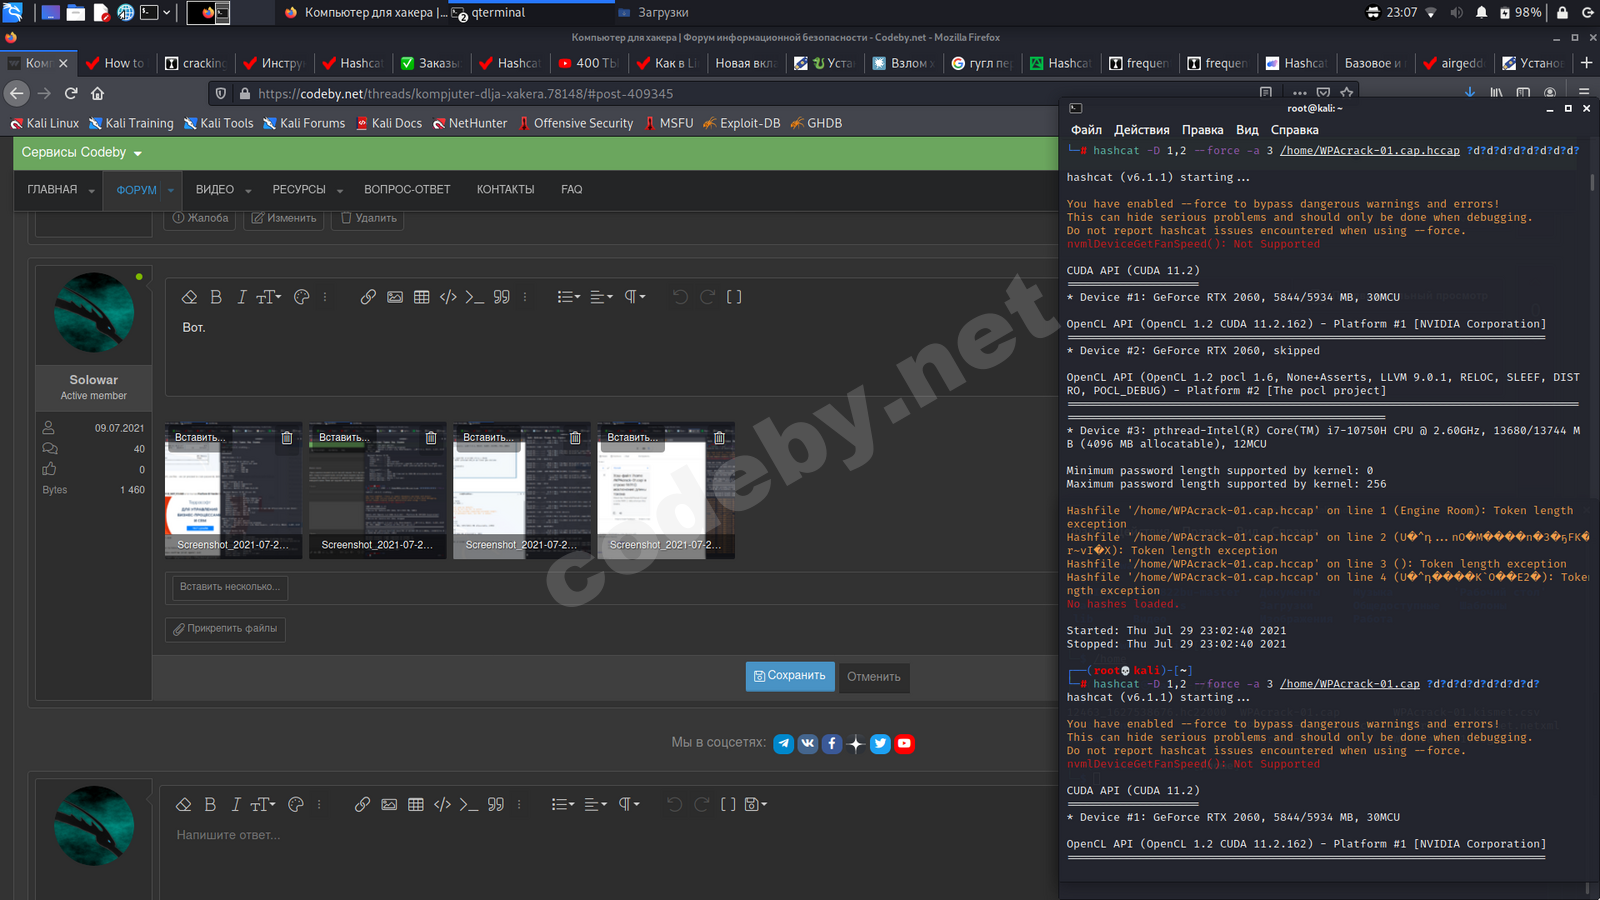Toggle bold formatting in the post editor
Image resolution: width=1600 pixels, height=900 pixels.
click(216, 297)
